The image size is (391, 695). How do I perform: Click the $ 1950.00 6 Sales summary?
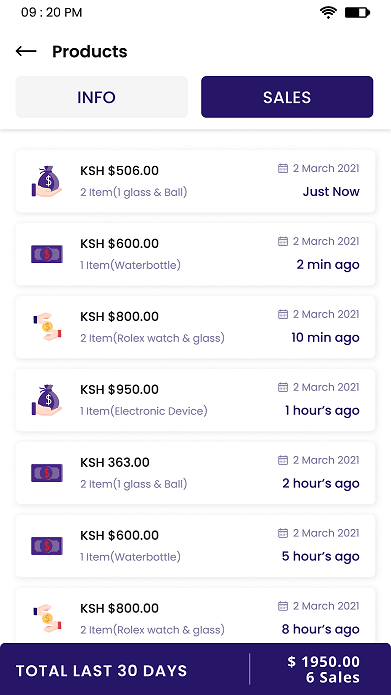click(x=324, y=669)
